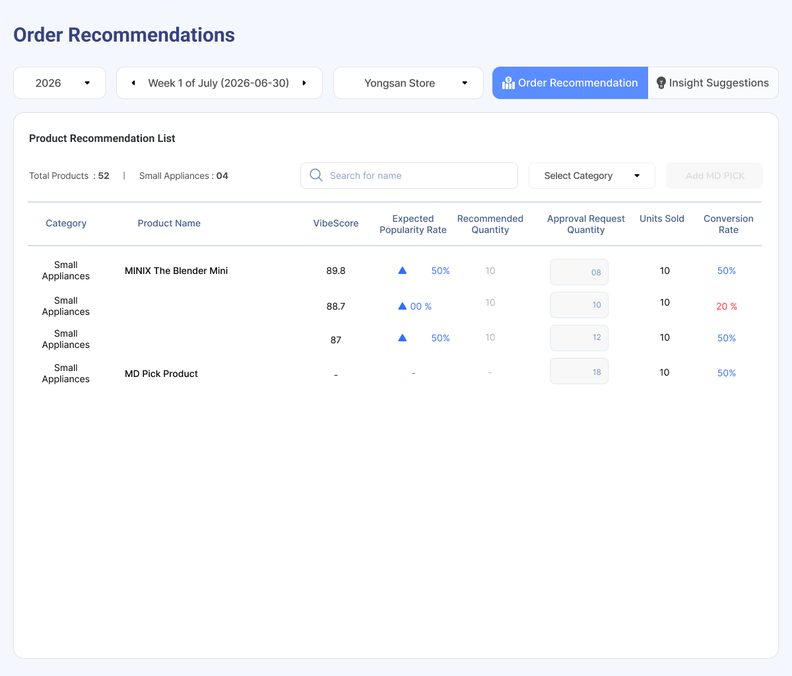Click Week 1 of July date label
Image resolution: width=792 pixels, height=676 pixels.
tap(218, 83)
